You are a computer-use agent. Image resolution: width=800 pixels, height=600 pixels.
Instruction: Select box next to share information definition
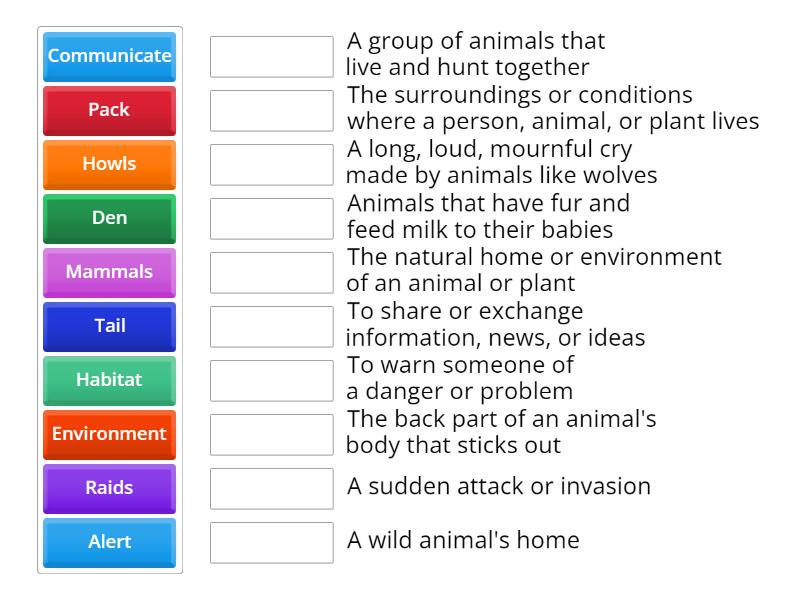272,327
